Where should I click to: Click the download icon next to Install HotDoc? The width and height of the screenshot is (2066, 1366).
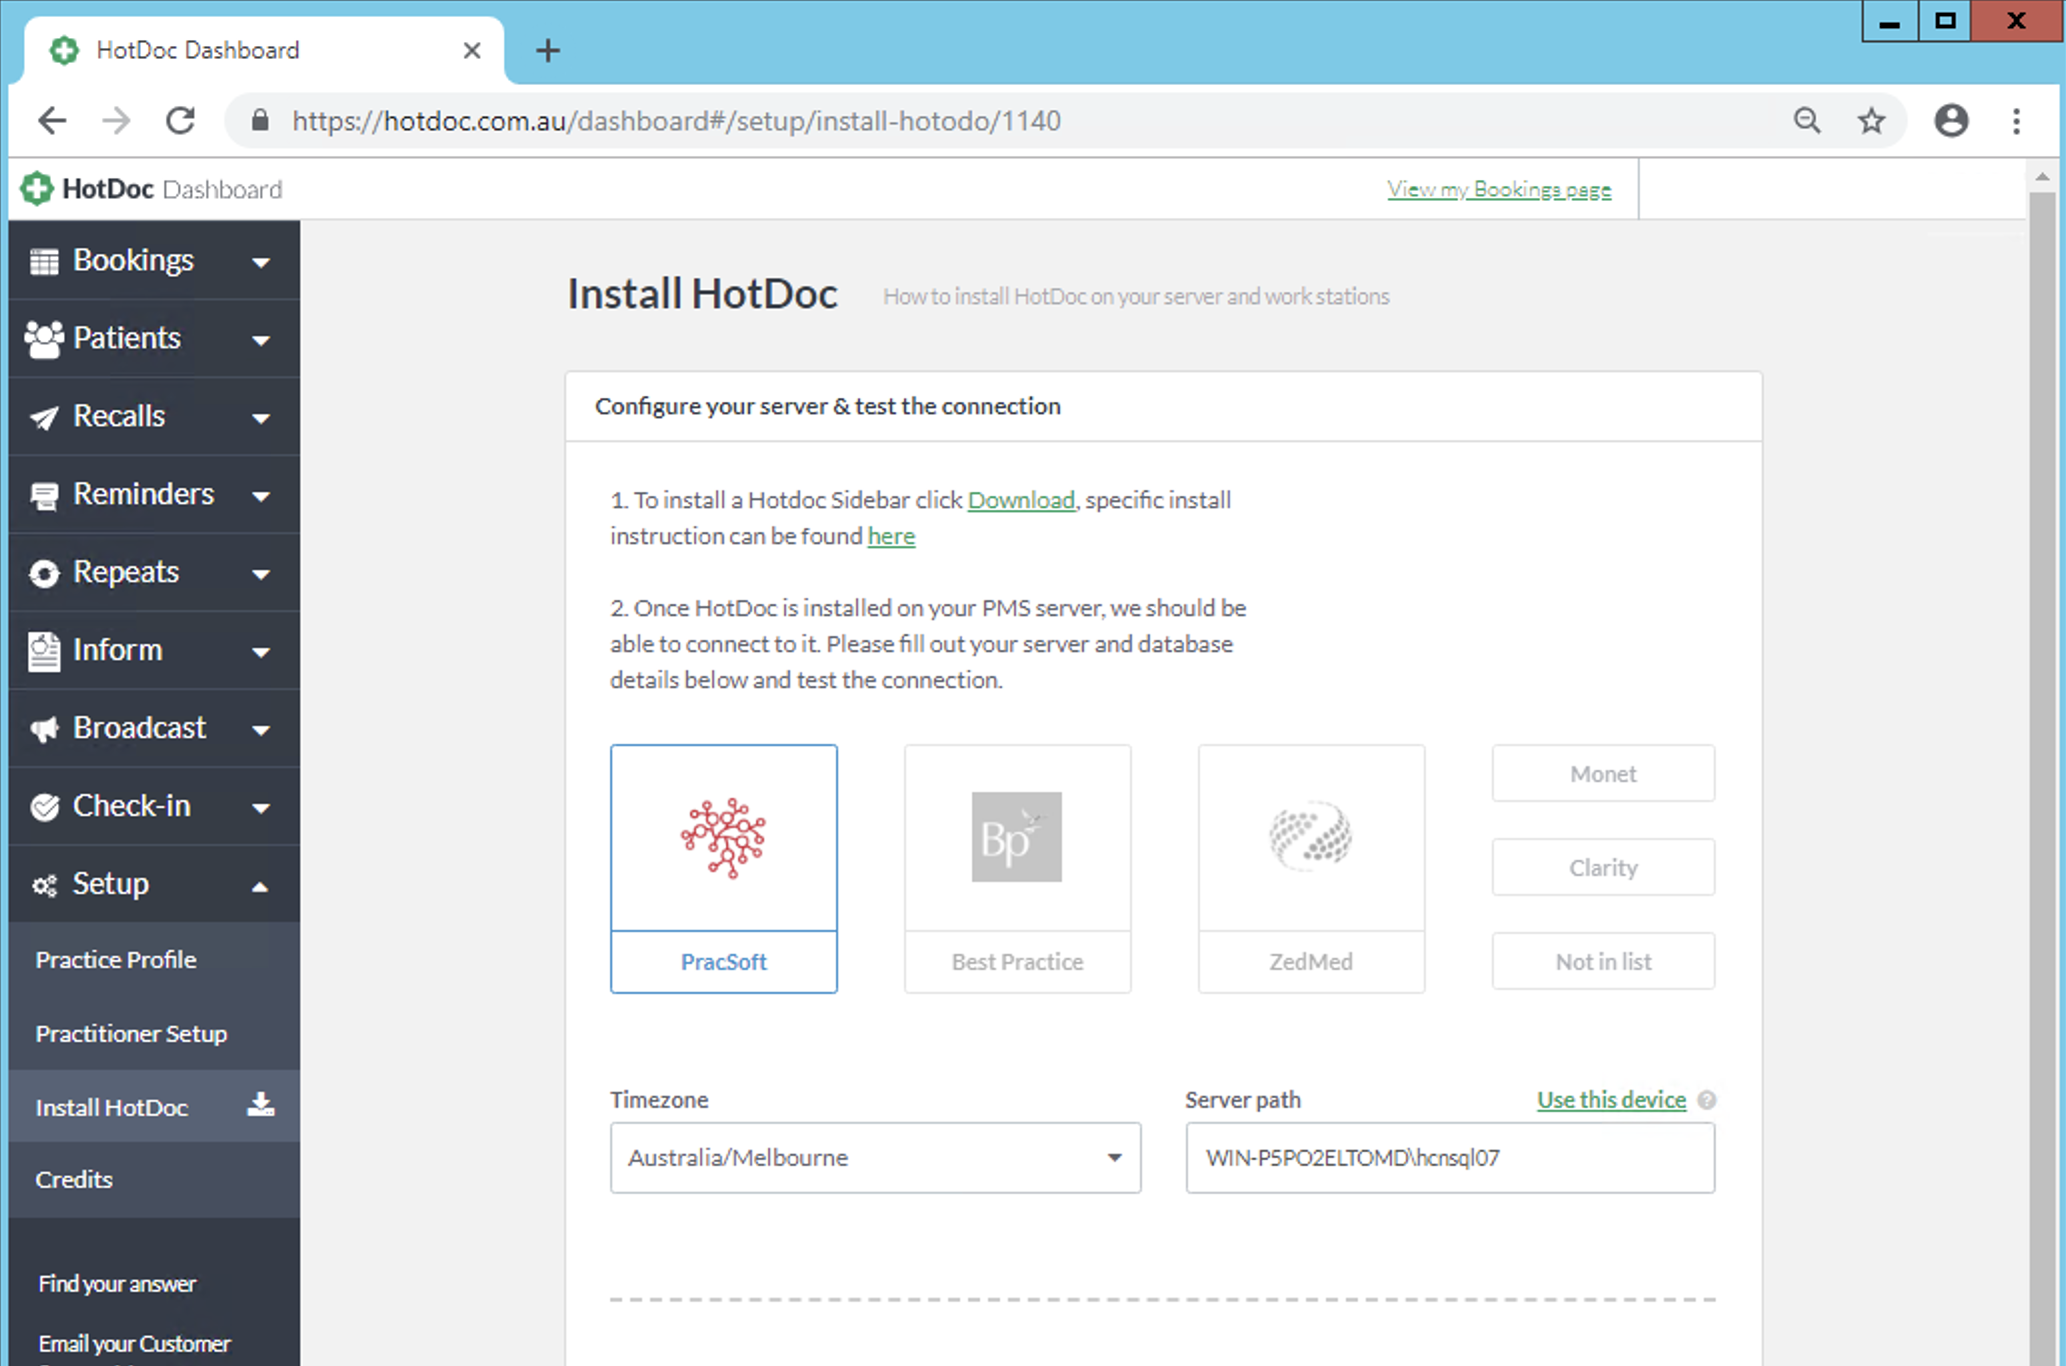[260, 1104]
